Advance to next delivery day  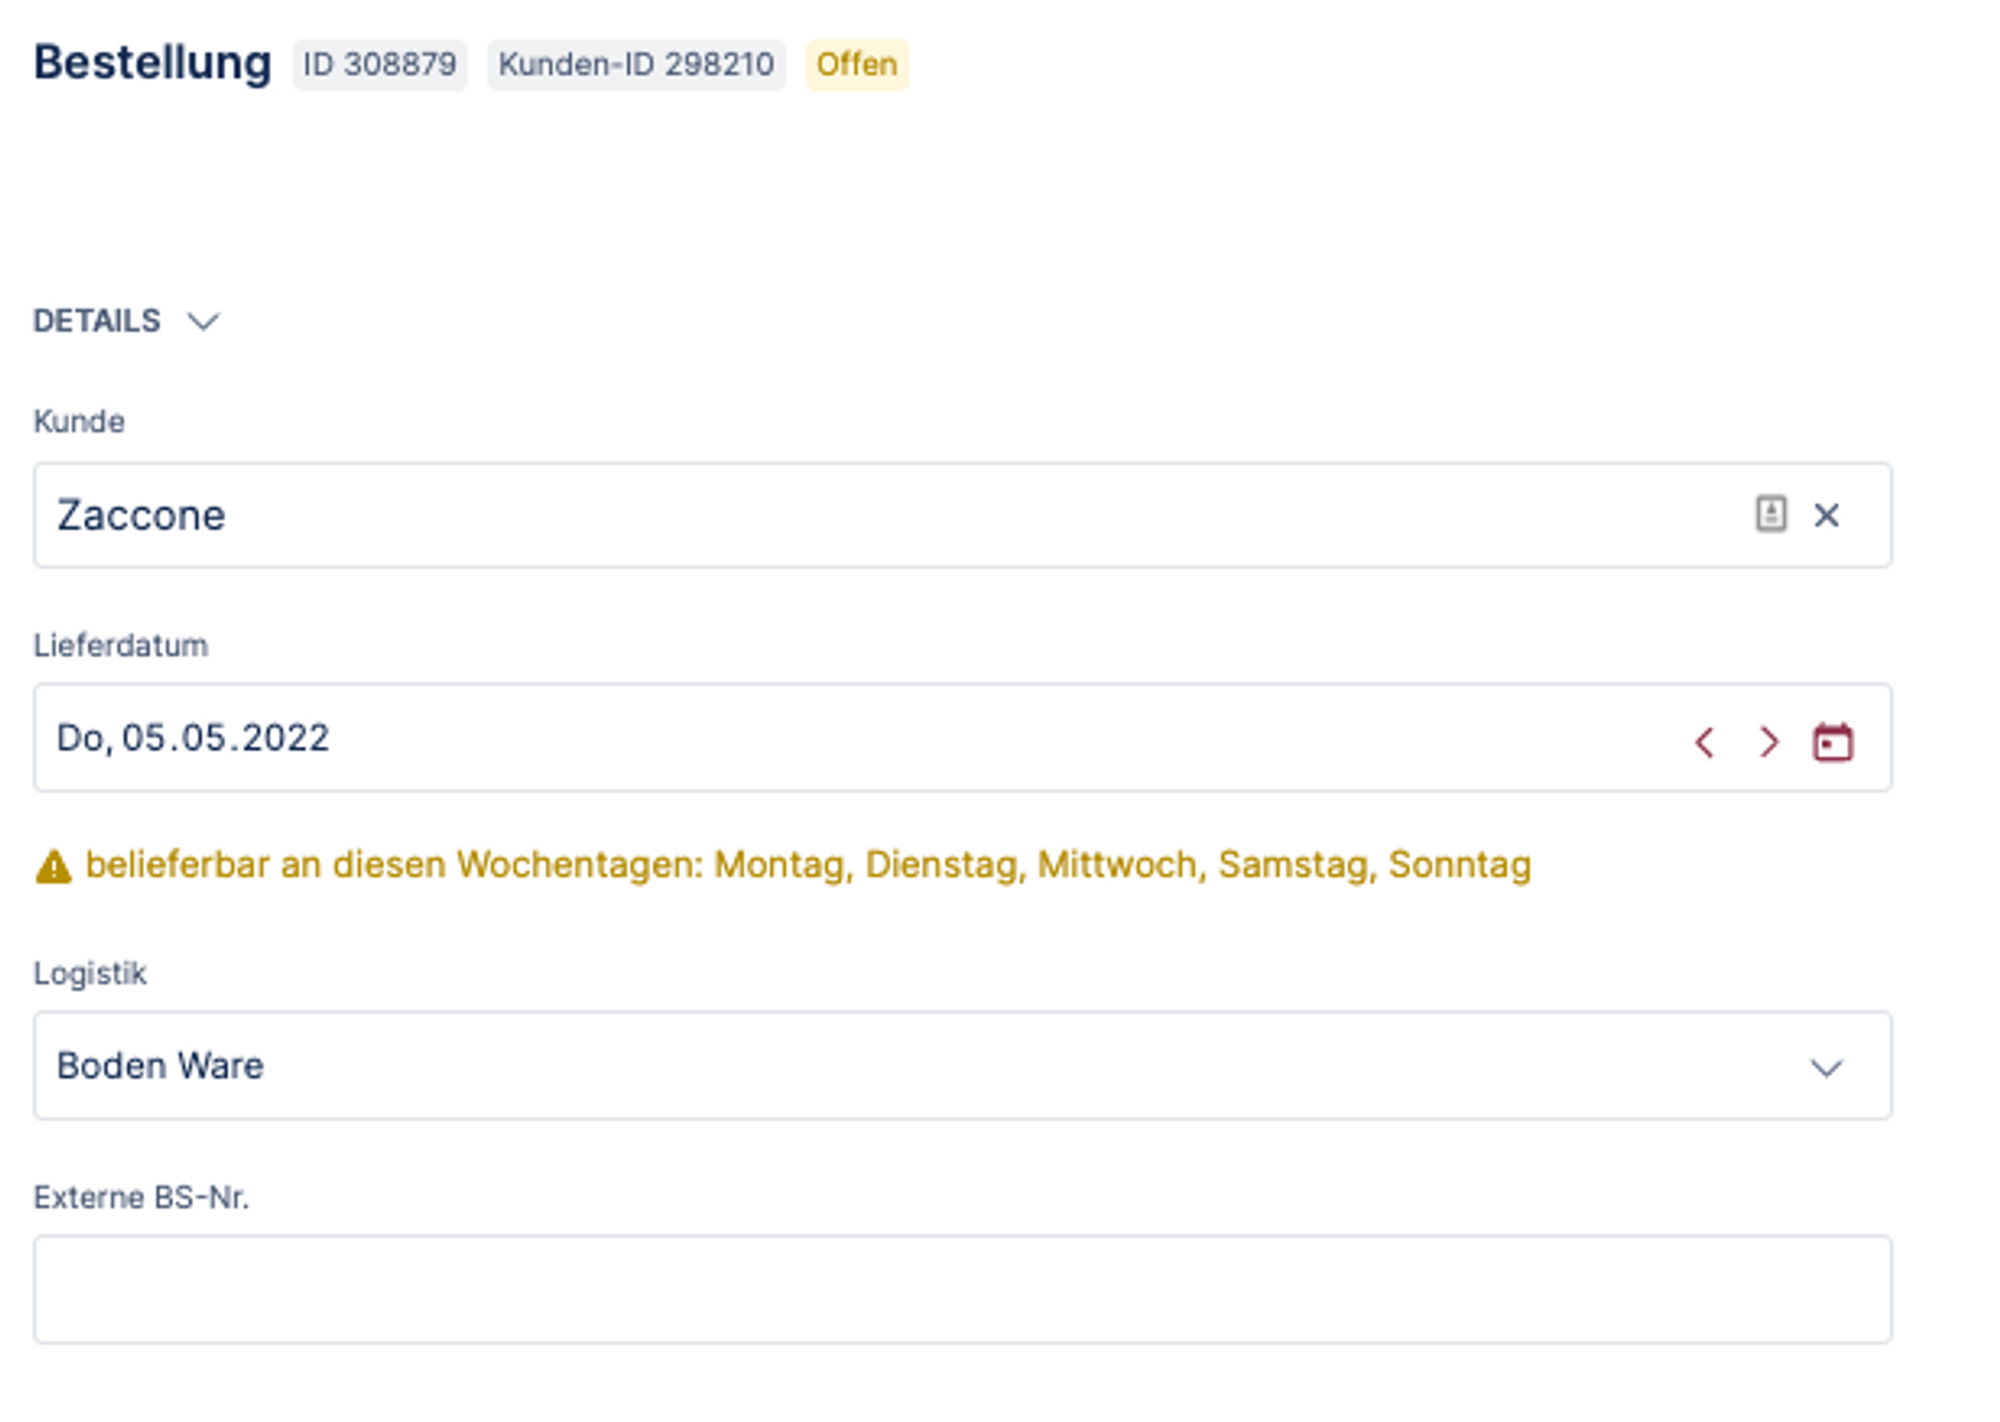click(x=1768, y=742)
